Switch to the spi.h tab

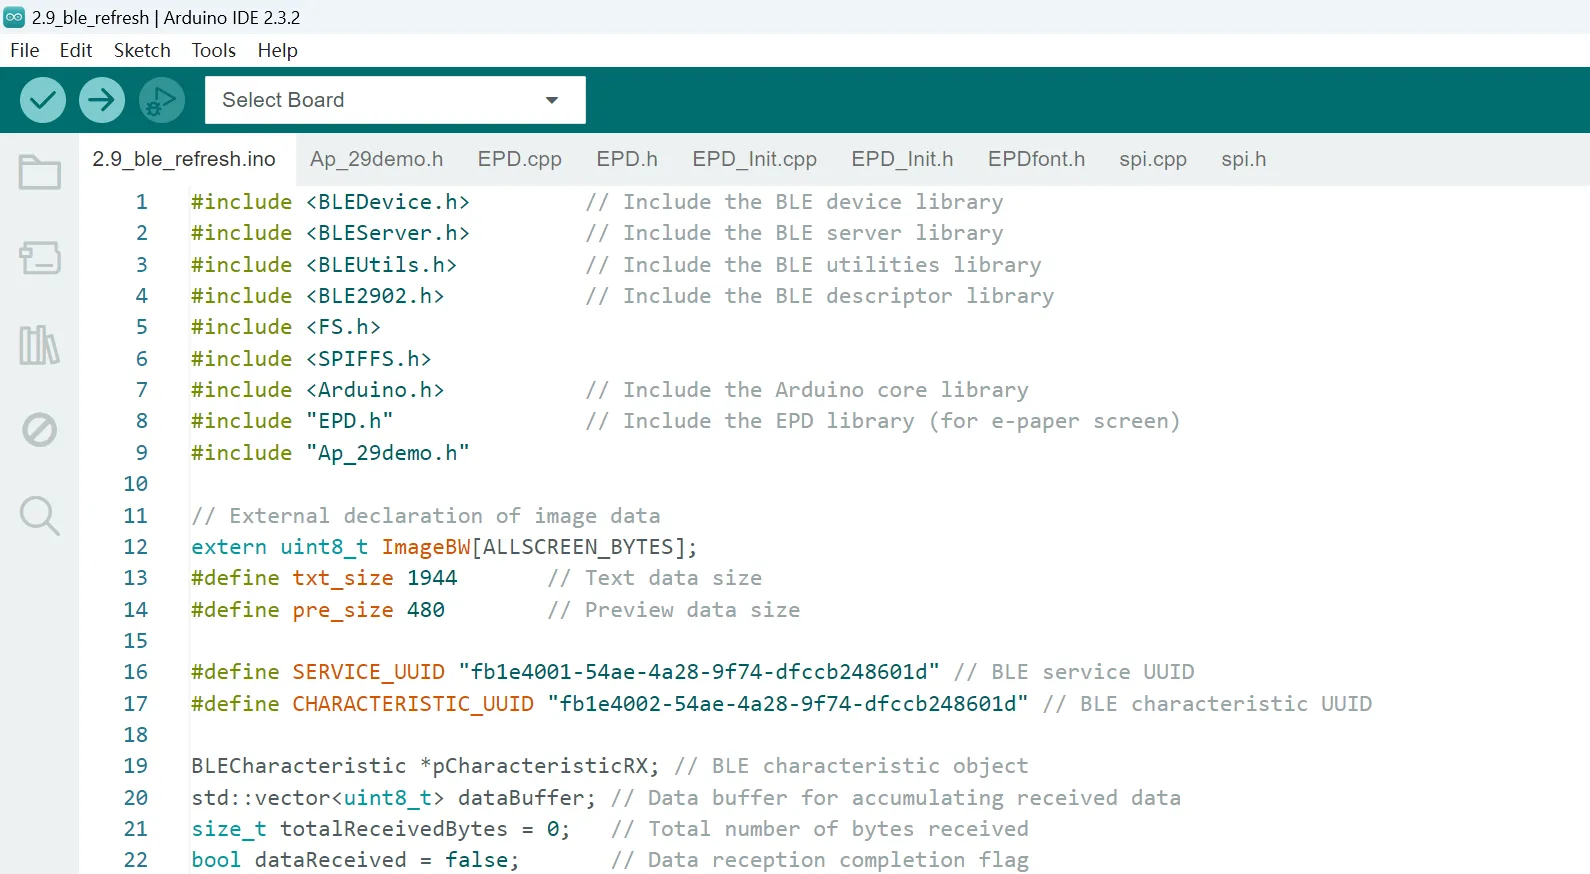pyautogui.click(x=1243, y=159)
